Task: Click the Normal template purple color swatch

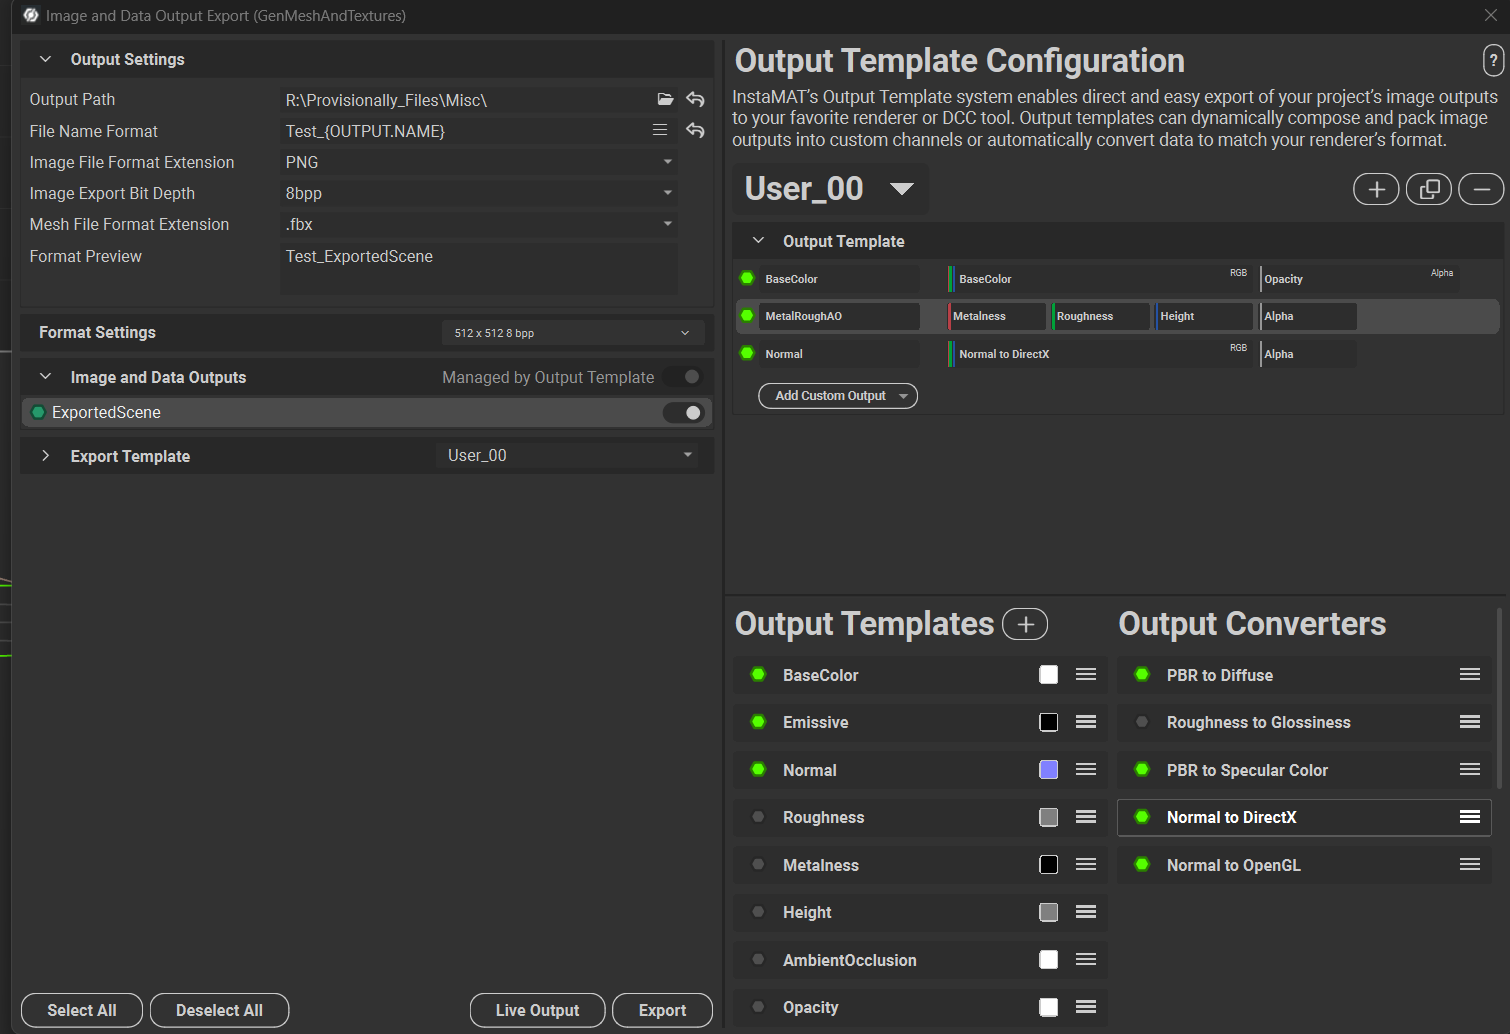Action: pyautogui.click(x=1048, y=770)
